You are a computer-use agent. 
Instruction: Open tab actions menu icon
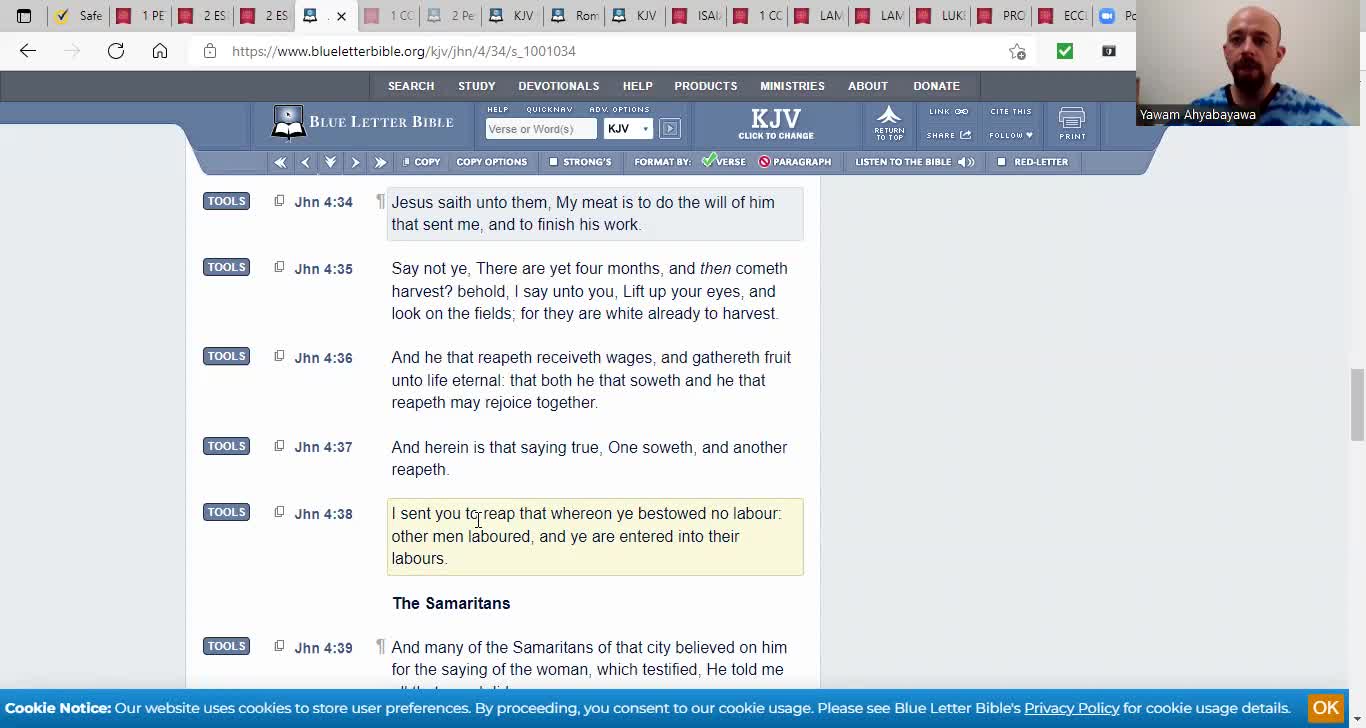24,16
